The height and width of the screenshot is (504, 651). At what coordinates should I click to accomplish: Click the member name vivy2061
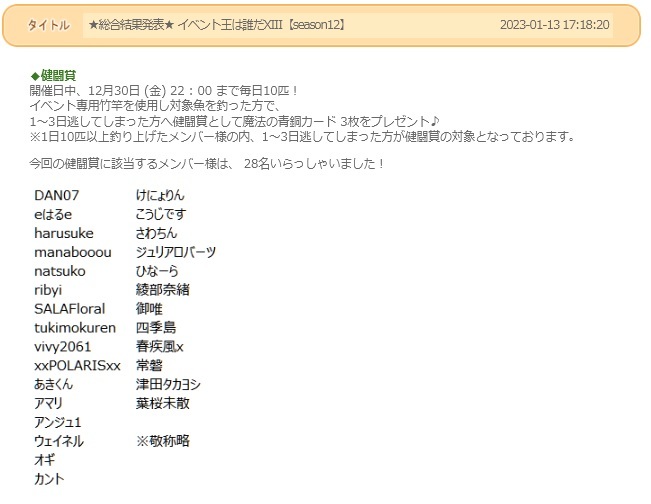[x=62, y=346]
